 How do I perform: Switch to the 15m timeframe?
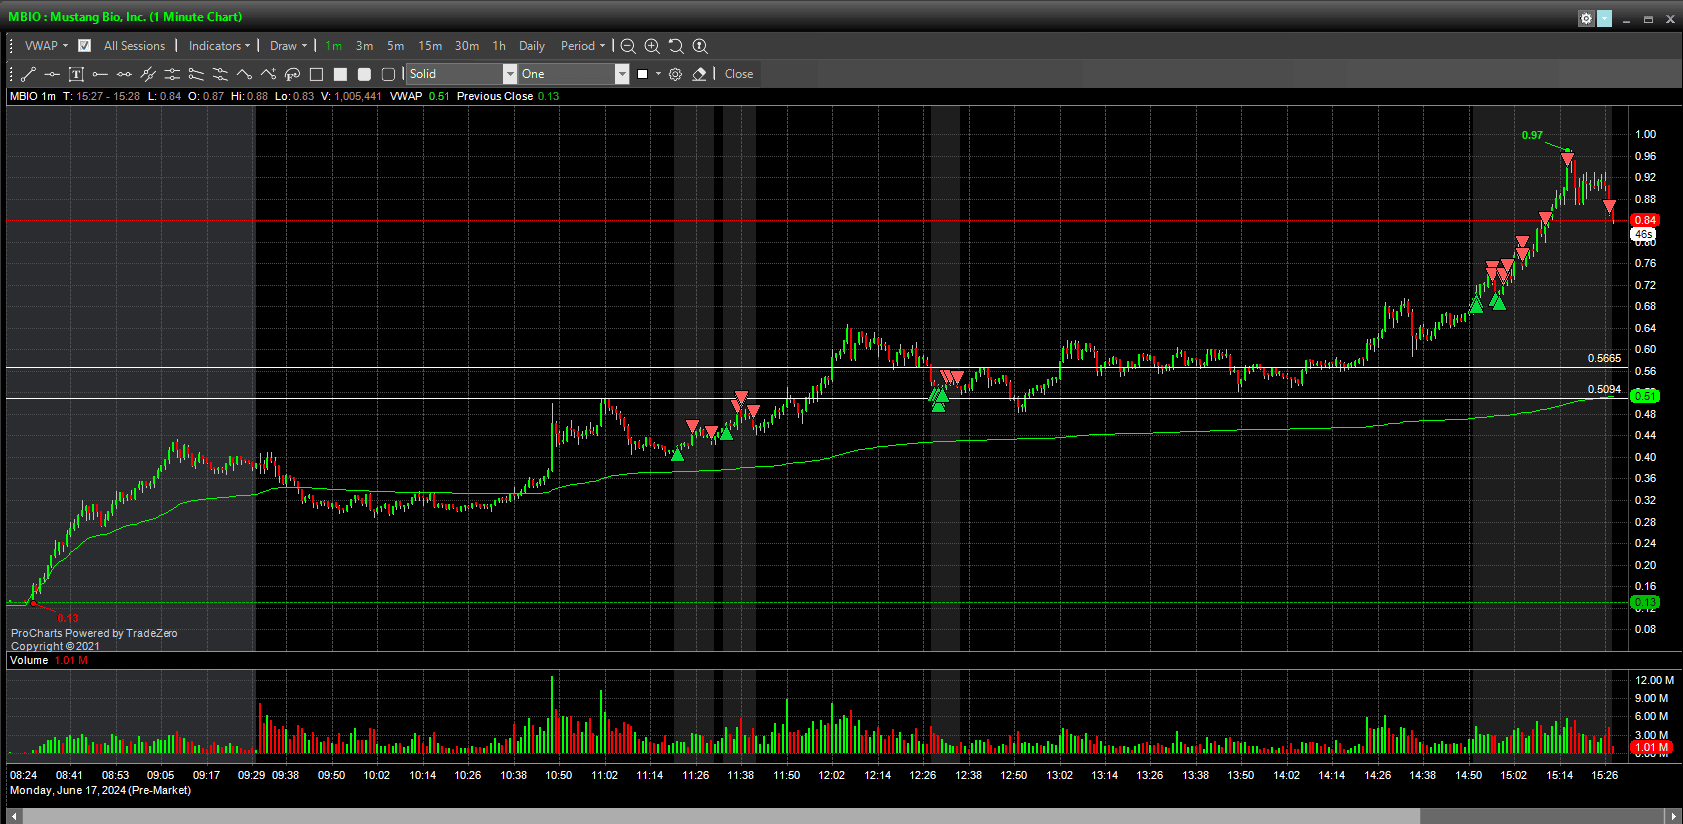point(430,46)
